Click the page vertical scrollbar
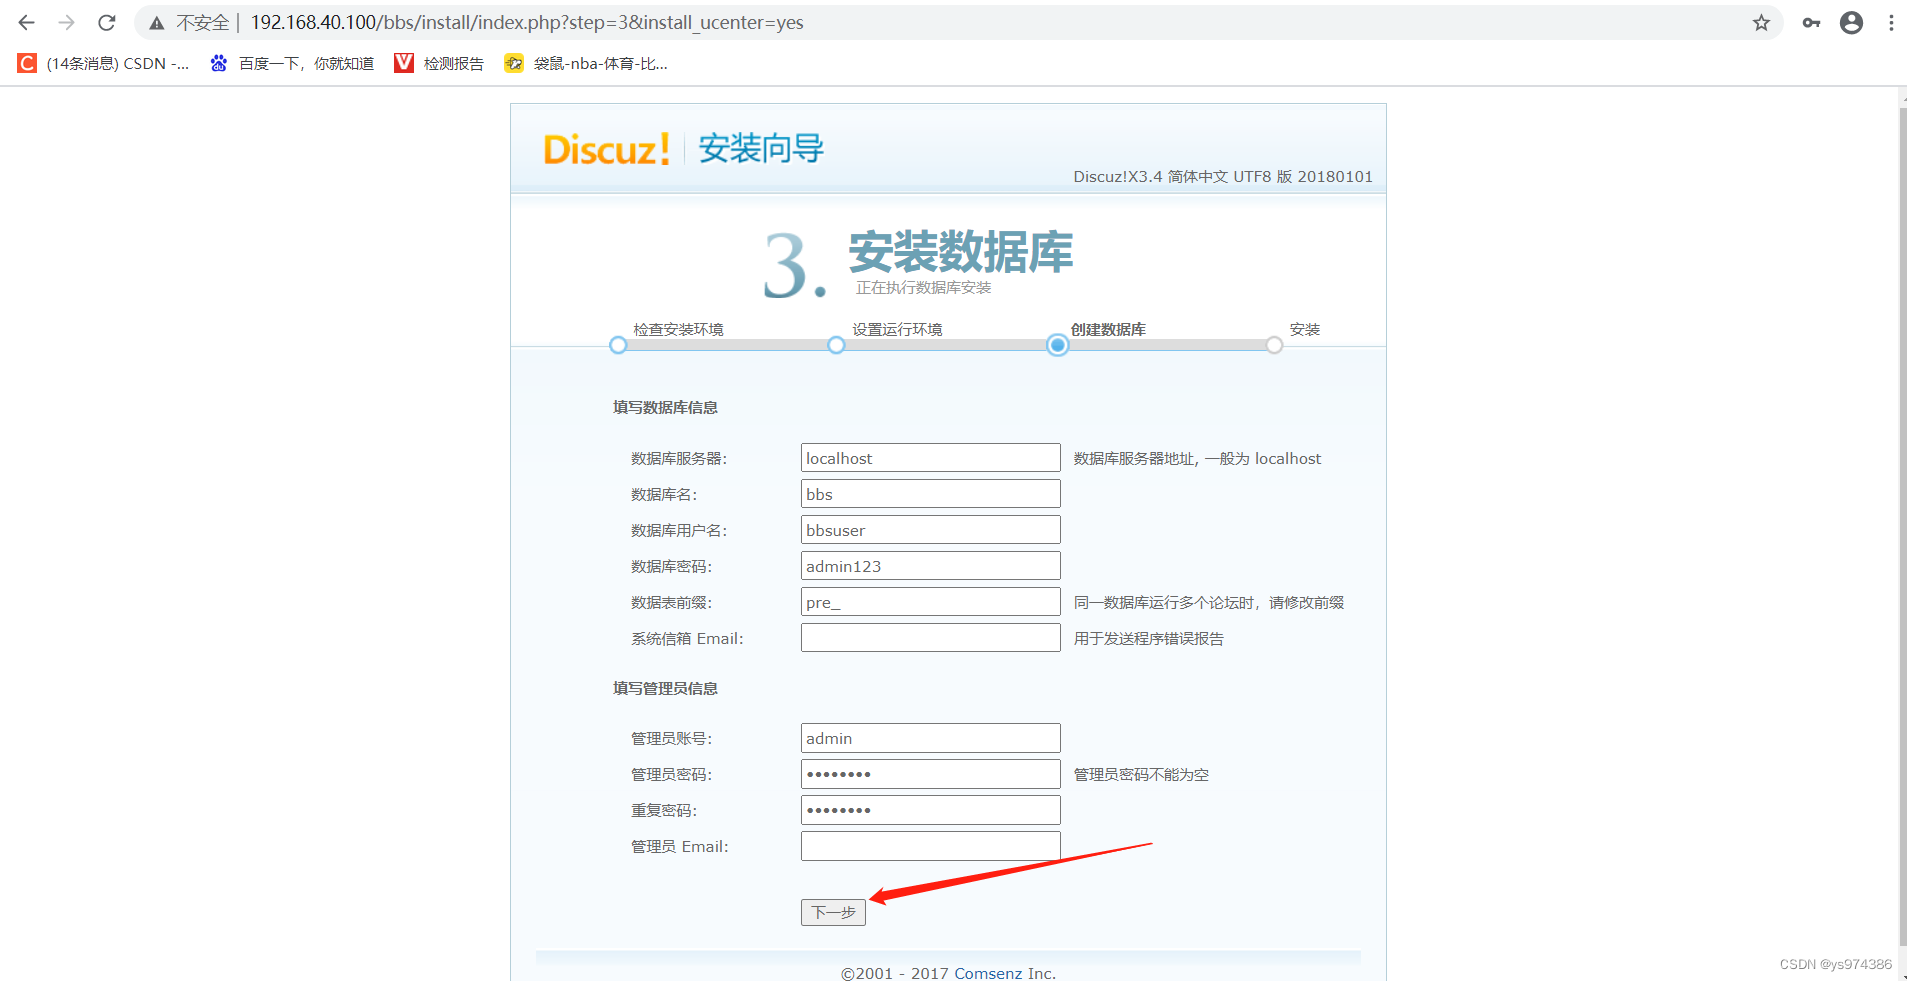 tap(1901, 525)
